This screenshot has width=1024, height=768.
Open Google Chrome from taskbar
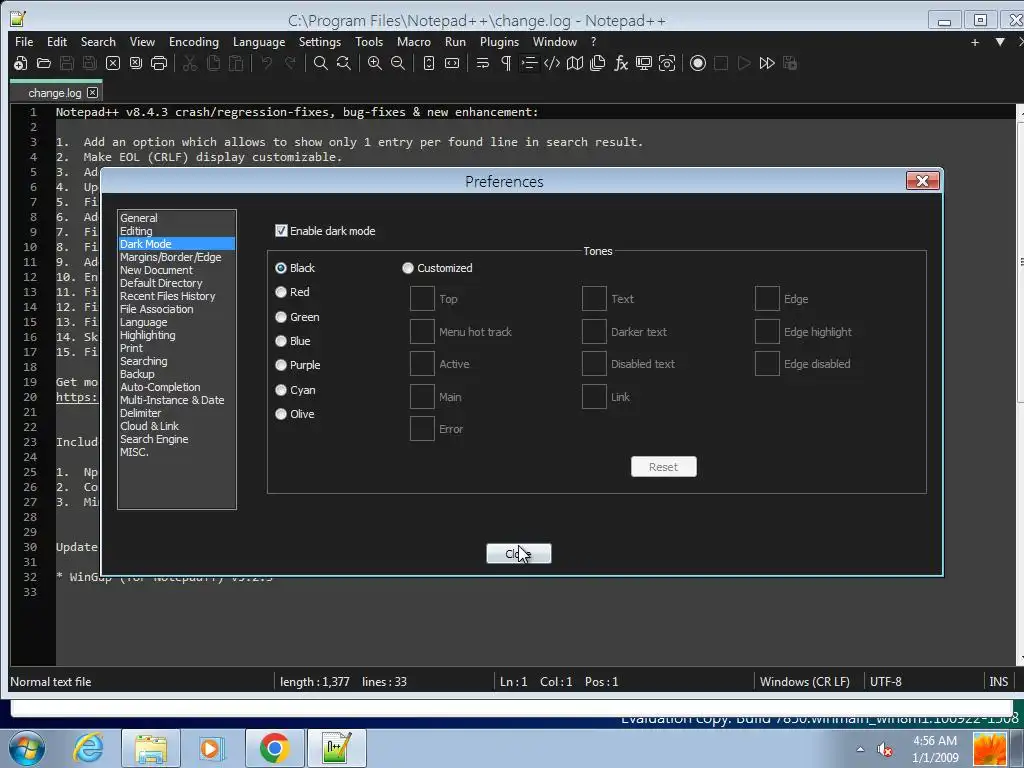pyautogui.click(x=274, y=748)
